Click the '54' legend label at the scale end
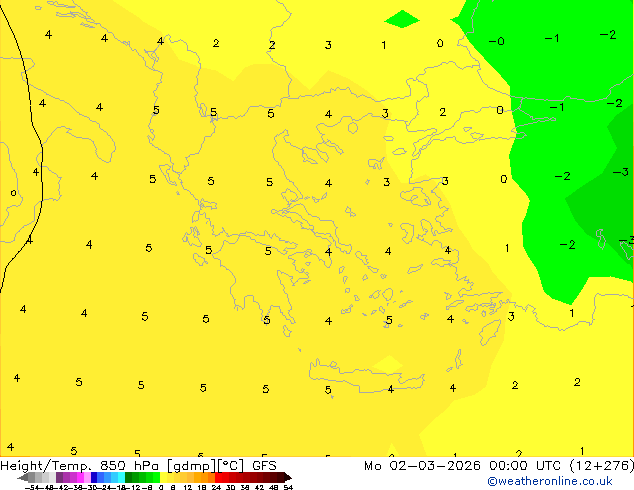634x490 pixels. tap(288, 487)
